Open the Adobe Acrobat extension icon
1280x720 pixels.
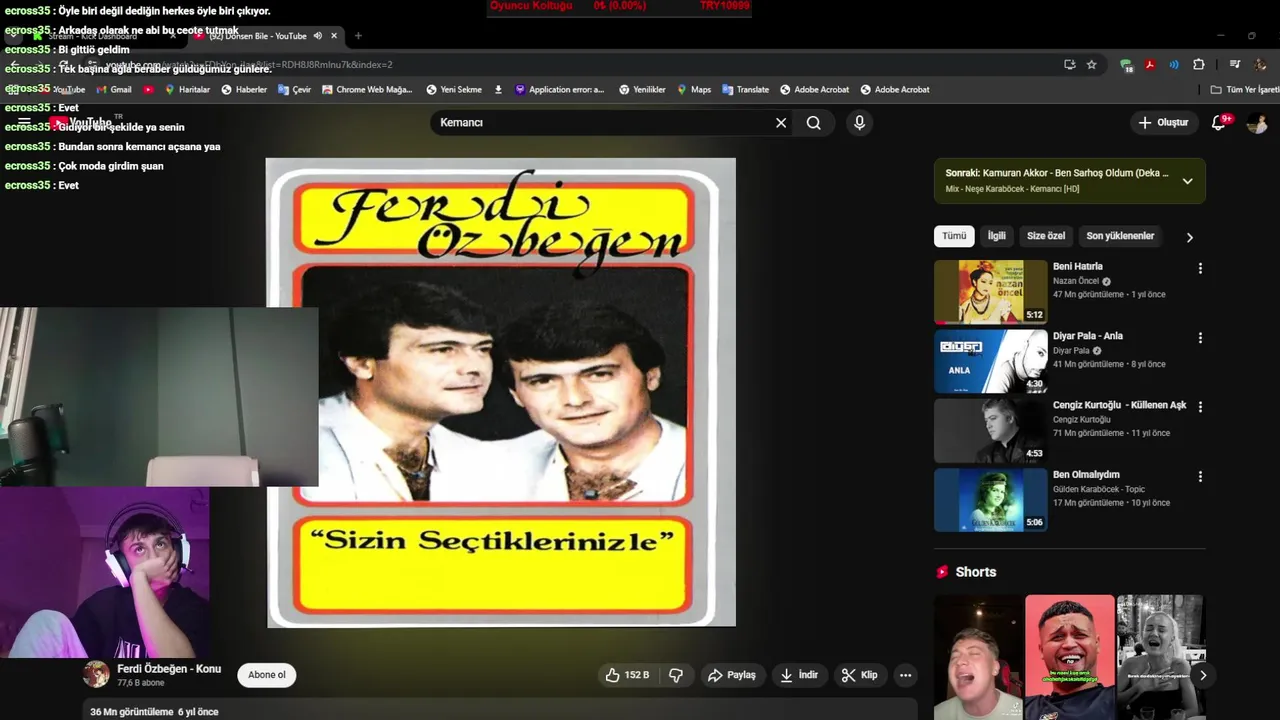(1150, 64)
